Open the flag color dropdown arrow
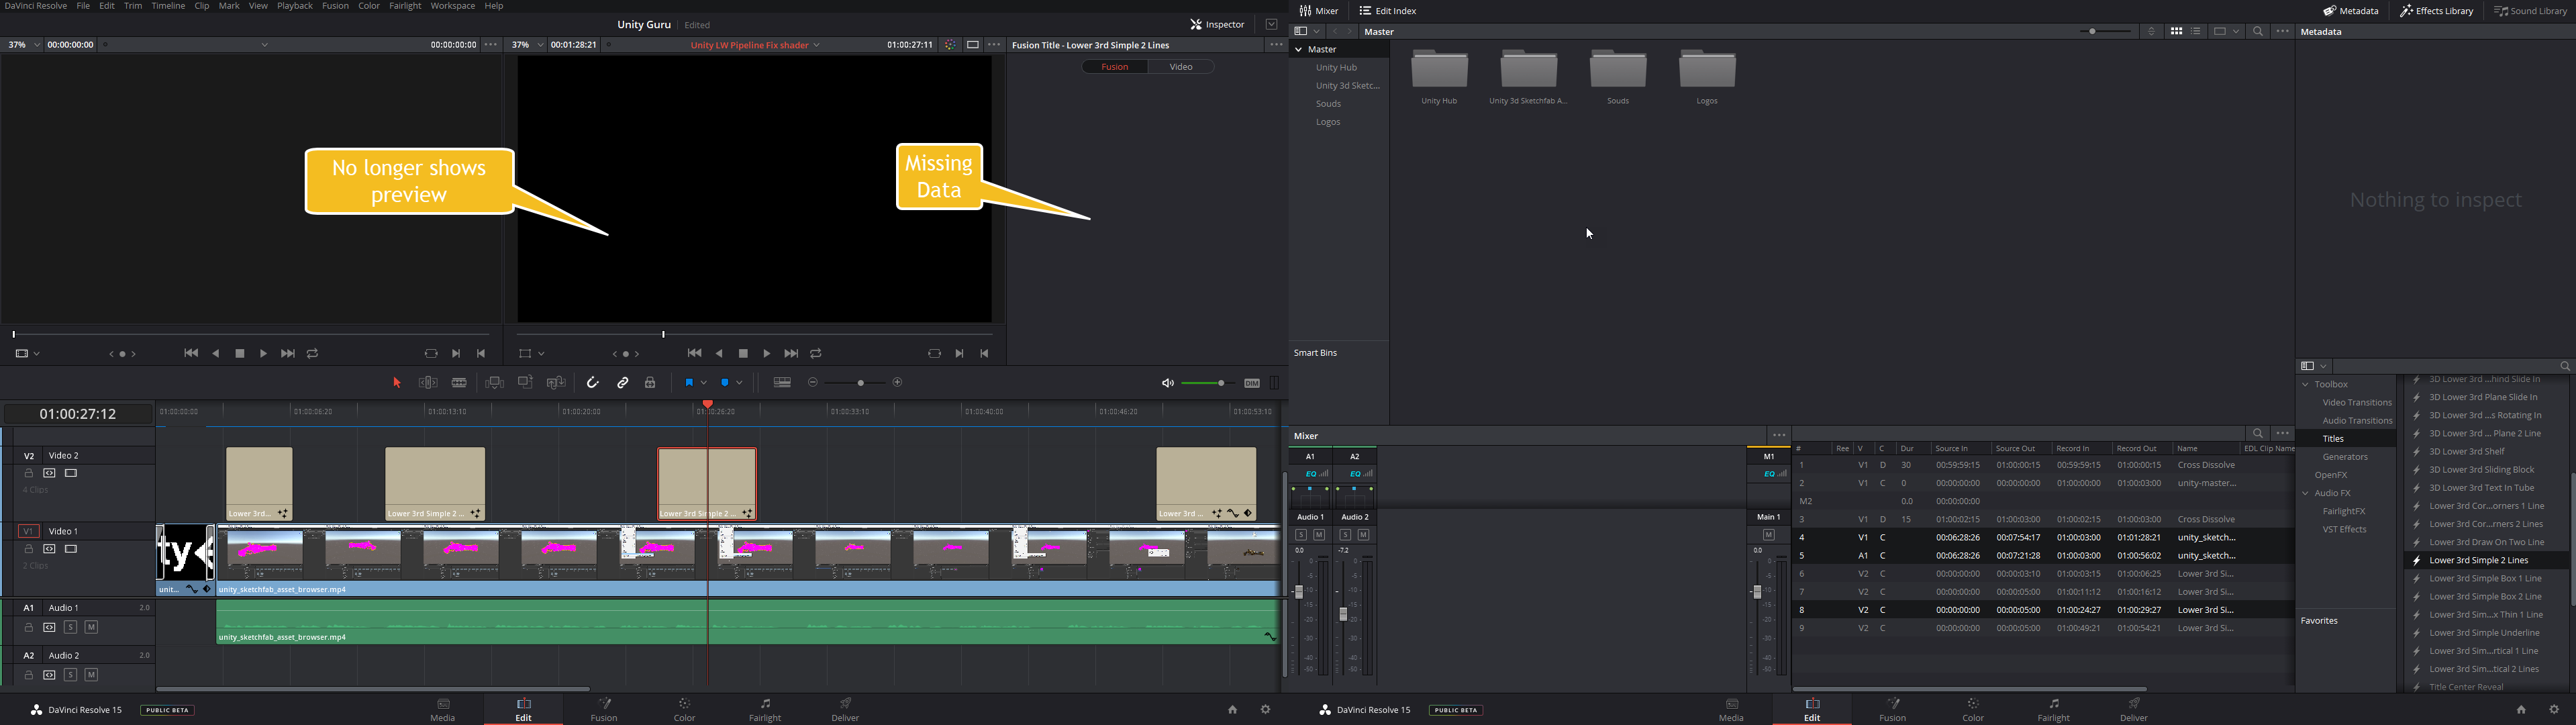 [703, 383]
